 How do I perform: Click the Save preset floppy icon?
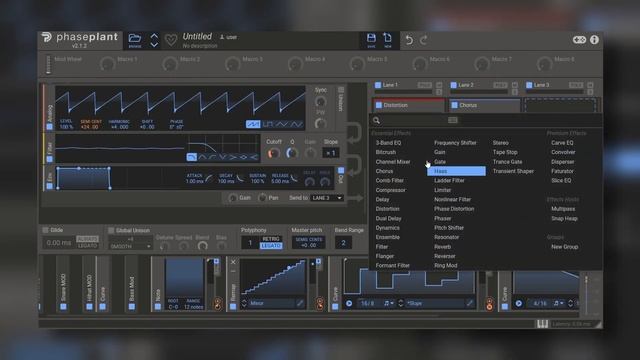(371, 38)
